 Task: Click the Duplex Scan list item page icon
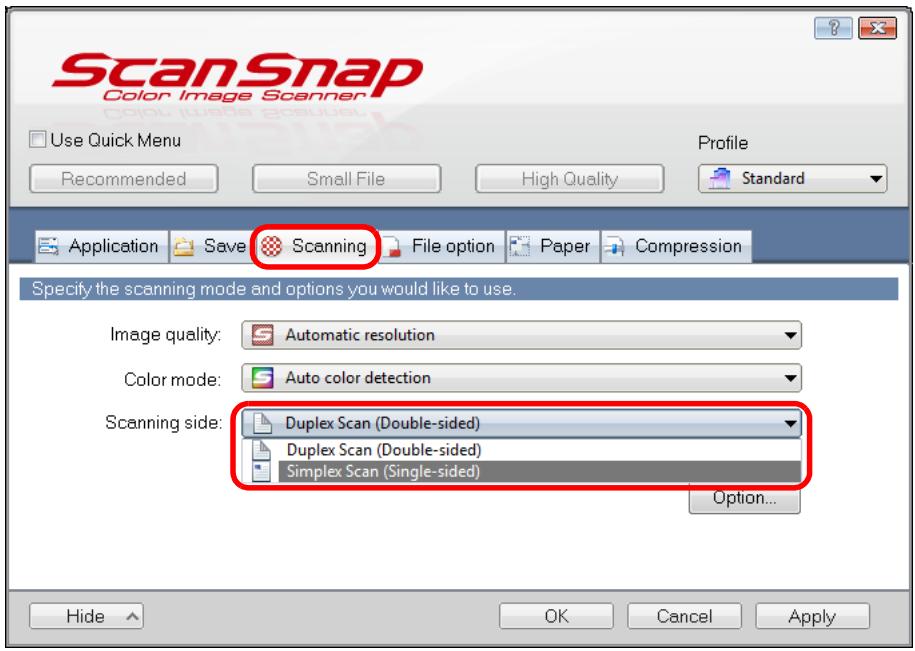(x=261, y=450)
